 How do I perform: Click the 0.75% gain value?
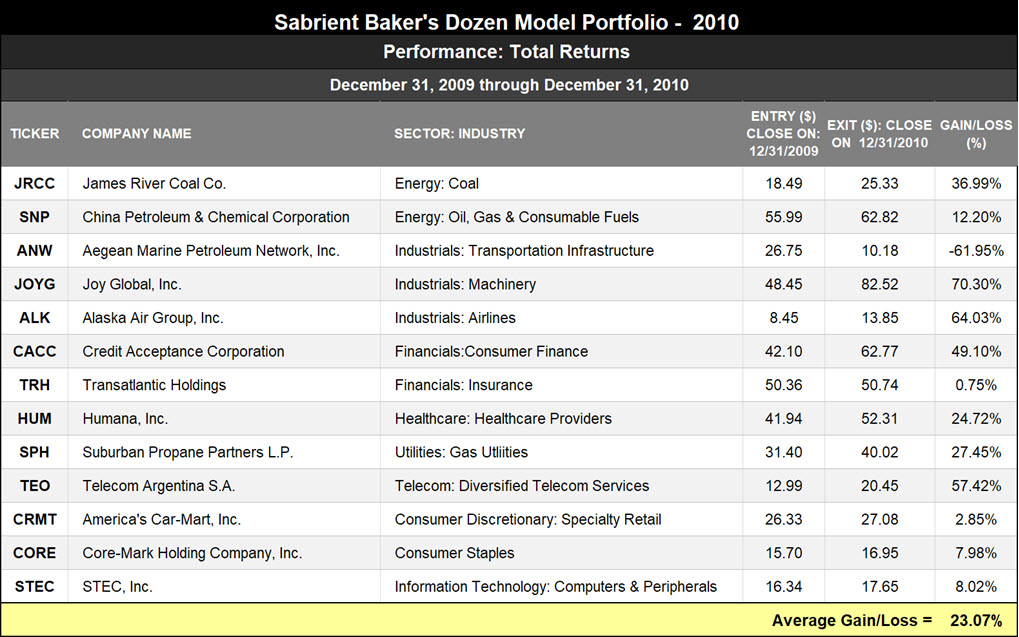click(976, 385)
